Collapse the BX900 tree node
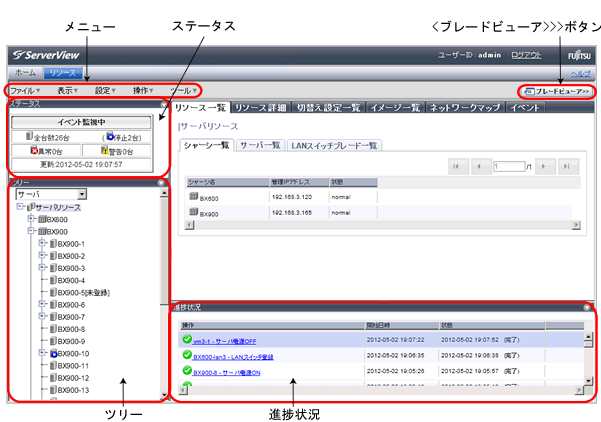 tap(31, 231)
